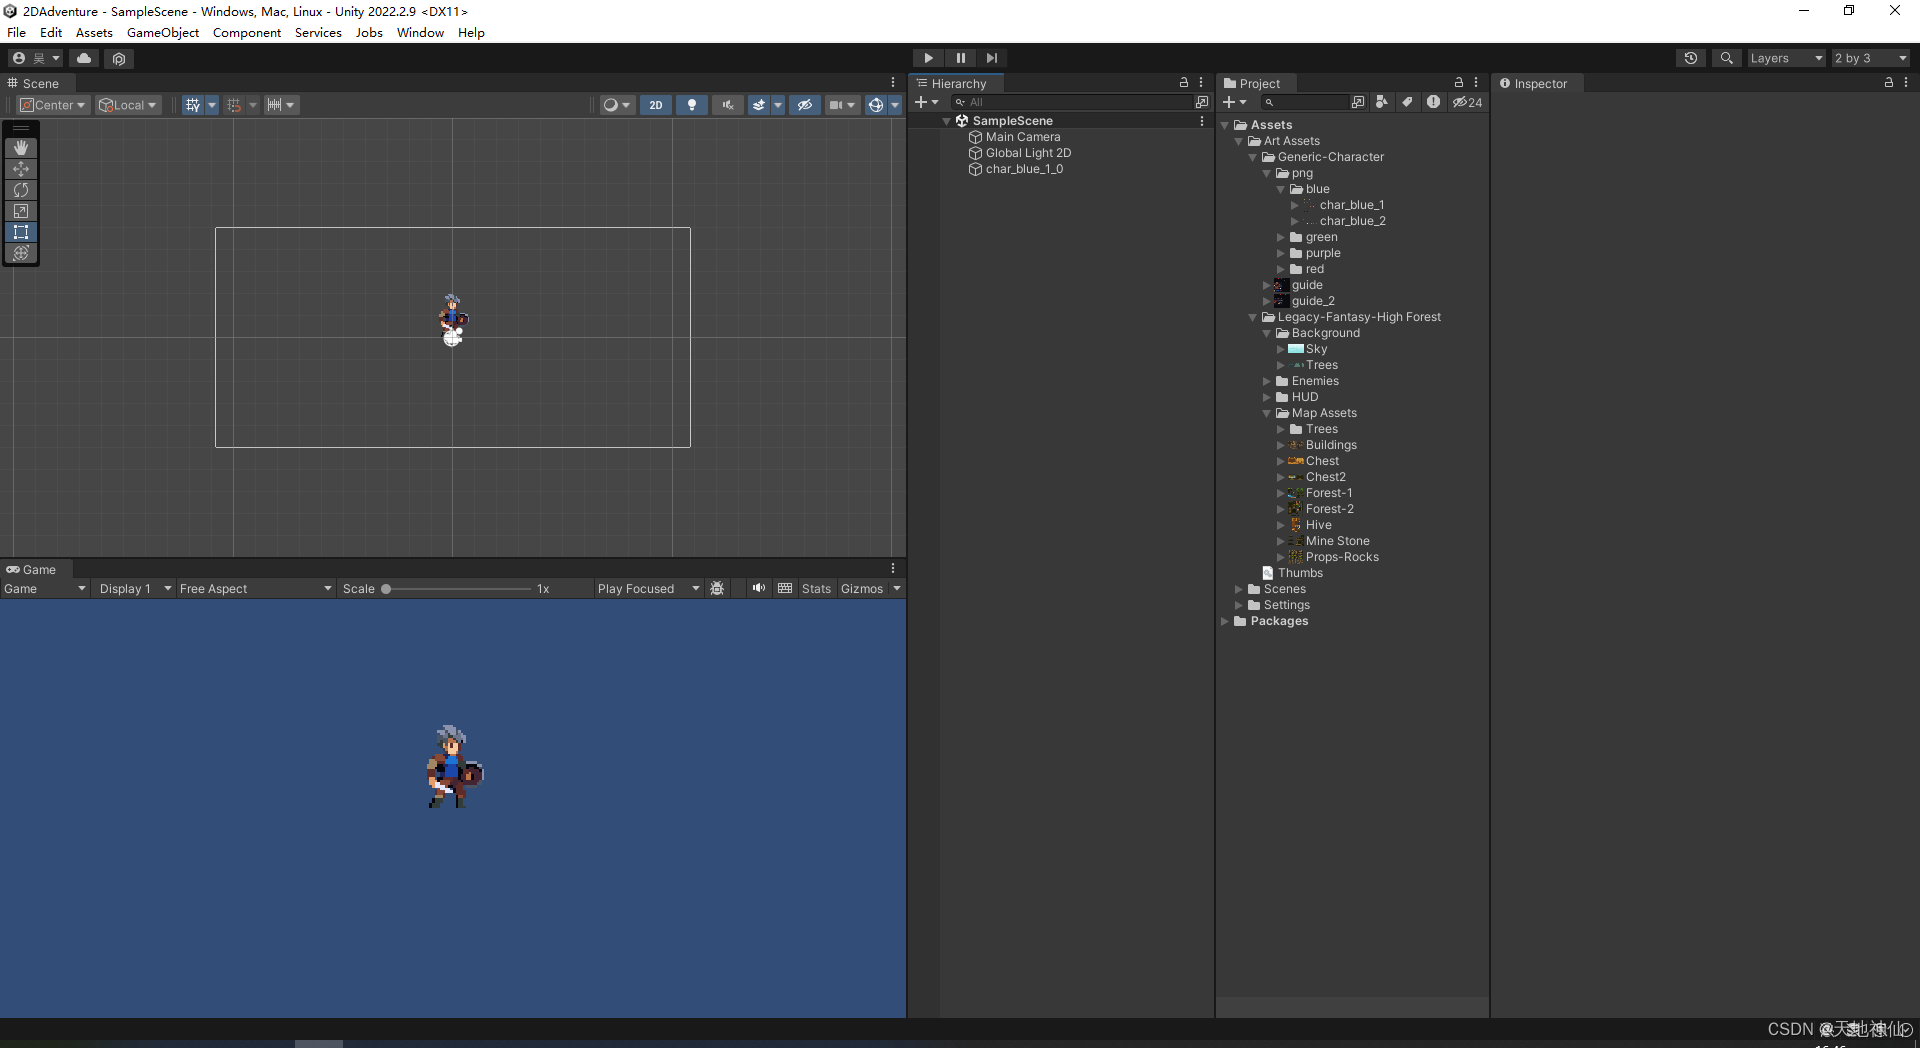Toggle scene lighting bulb icon

[x=691, y=105]
